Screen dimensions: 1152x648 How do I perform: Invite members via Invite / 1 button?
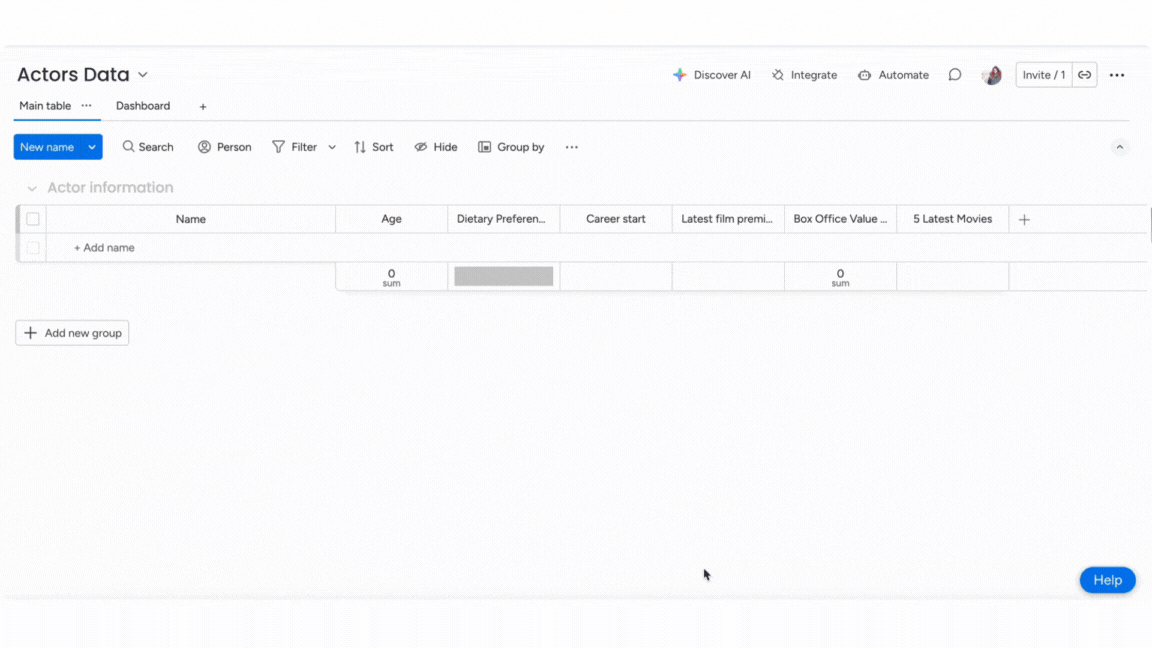(x=1043, y=75)
